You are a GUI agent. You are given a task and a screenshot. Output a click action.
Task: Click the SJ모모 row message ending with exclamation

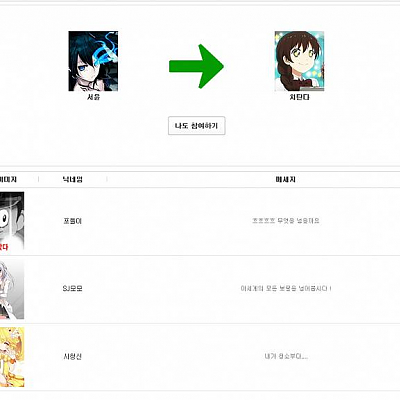(x=286, y=288)
